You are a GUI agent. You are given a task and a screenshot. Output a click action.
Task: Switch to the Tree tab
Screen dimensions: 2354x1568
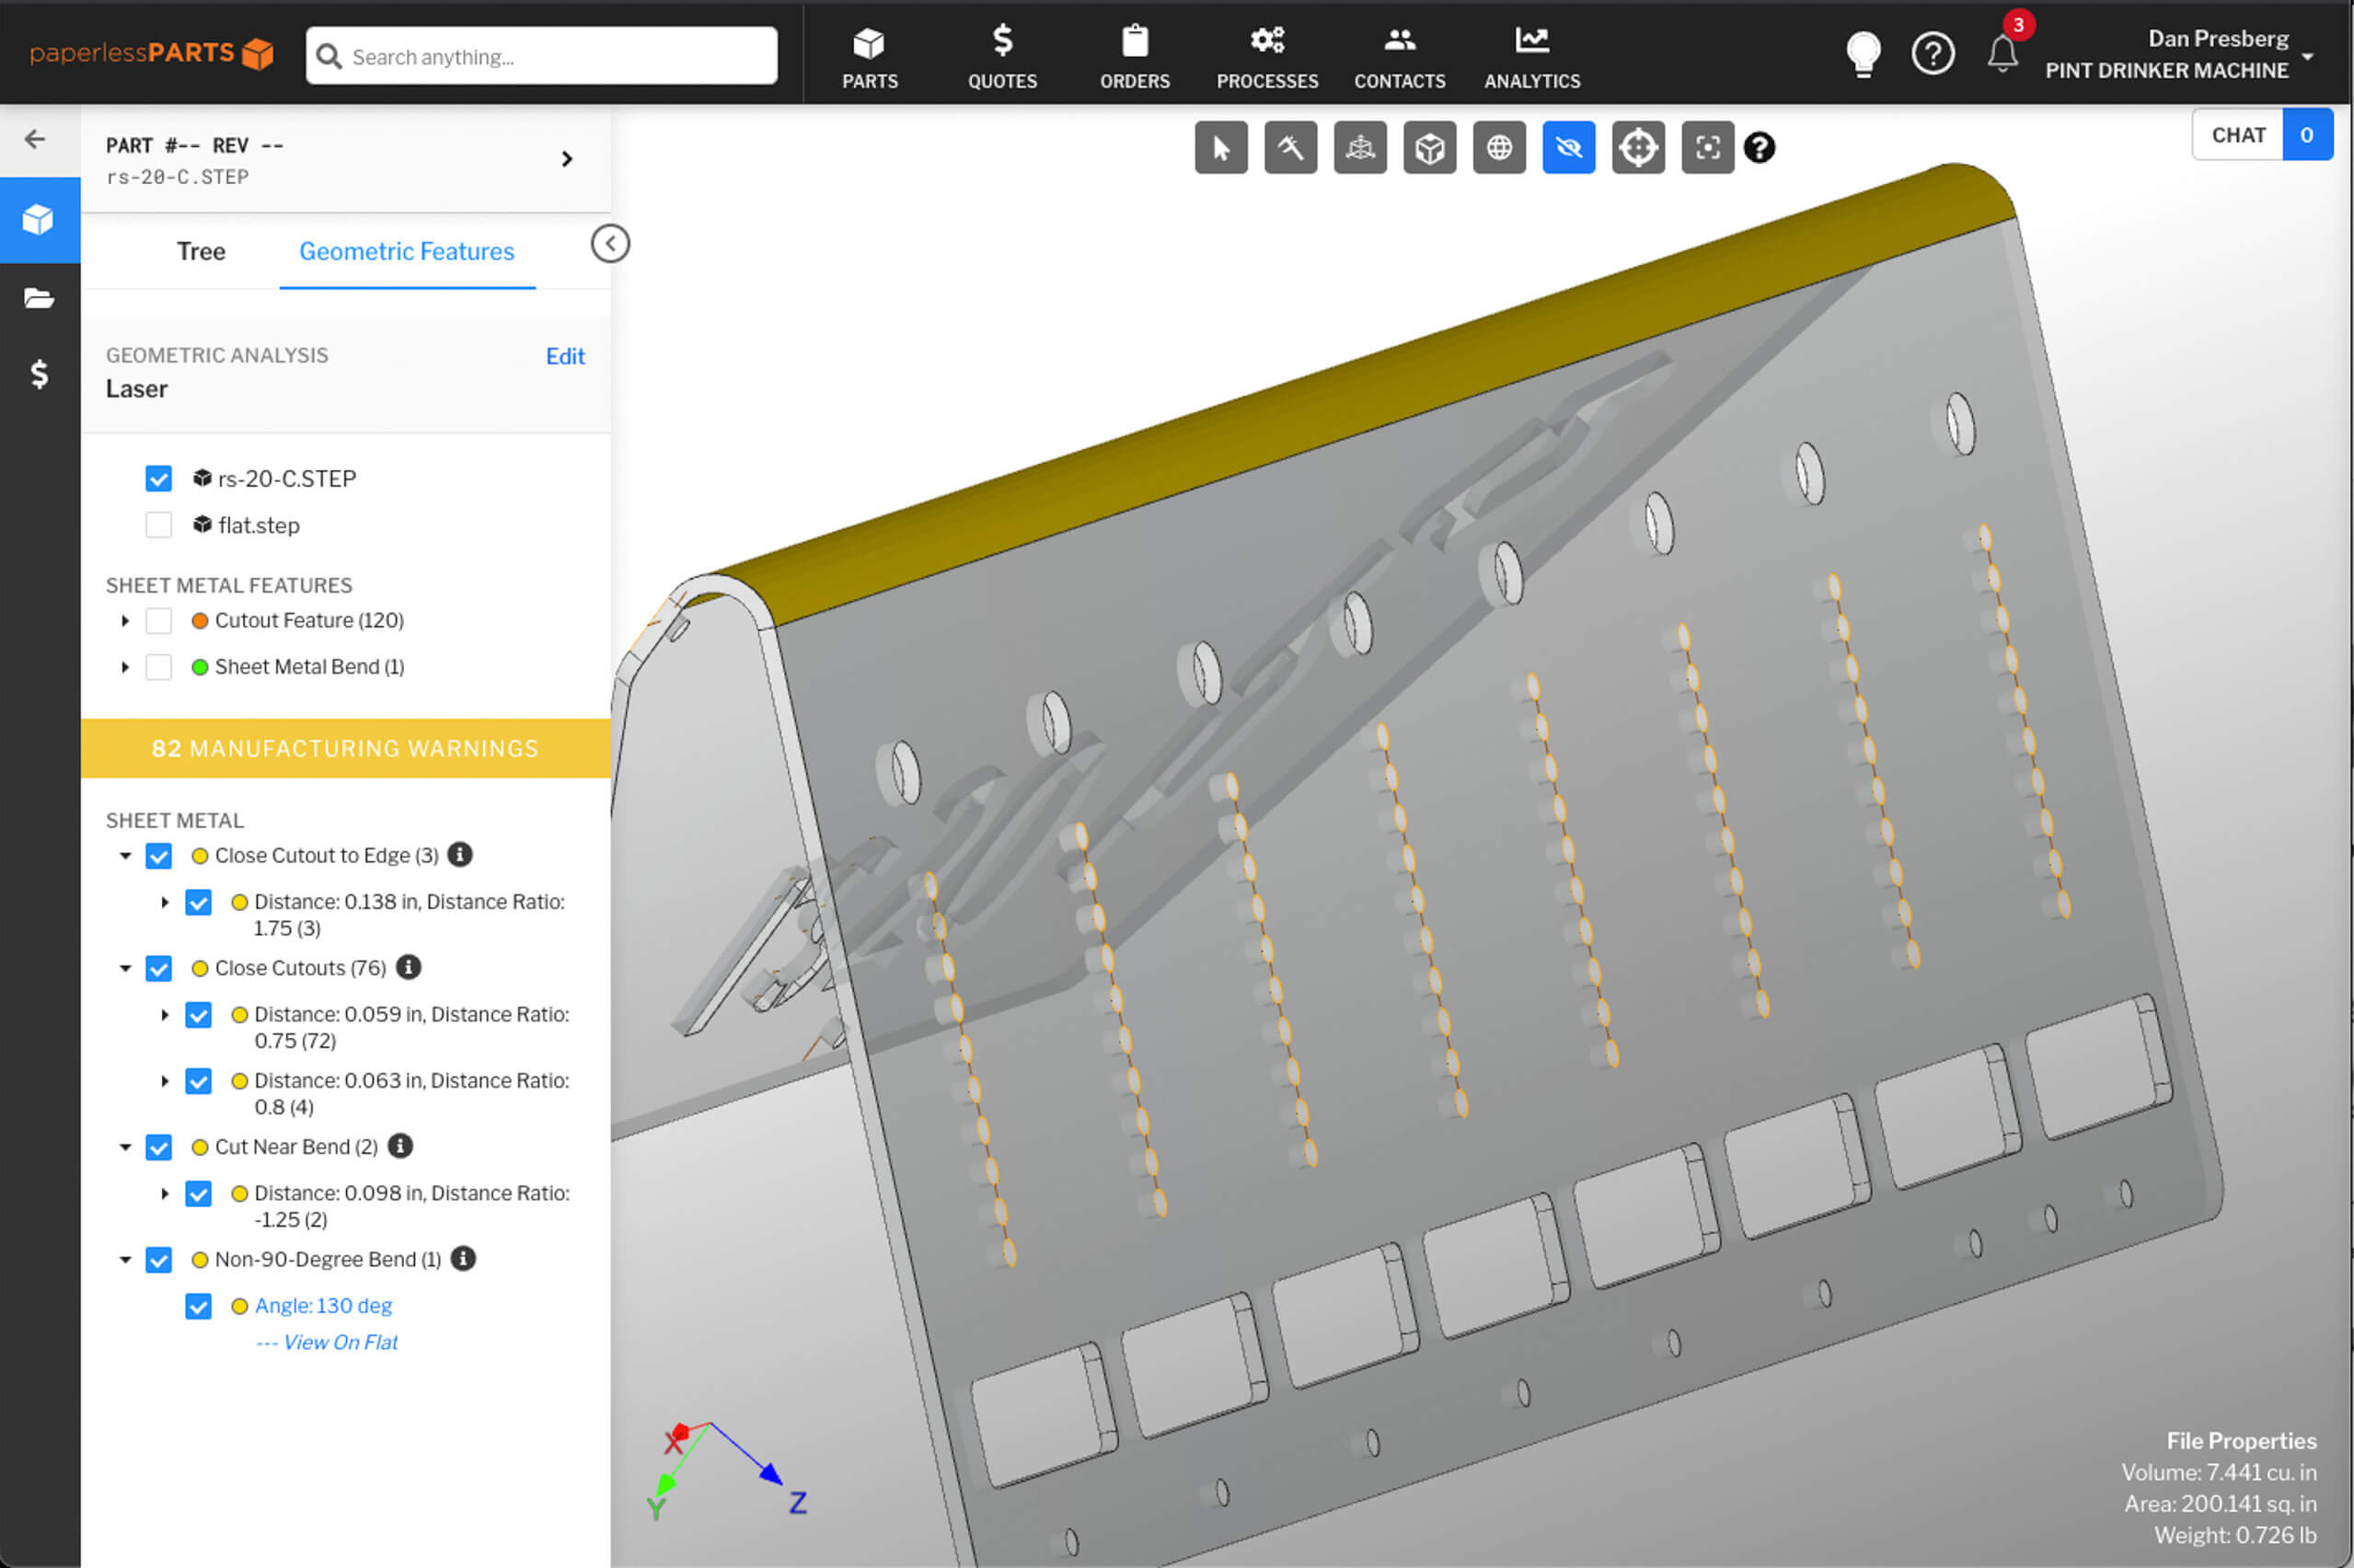point(201,251)
